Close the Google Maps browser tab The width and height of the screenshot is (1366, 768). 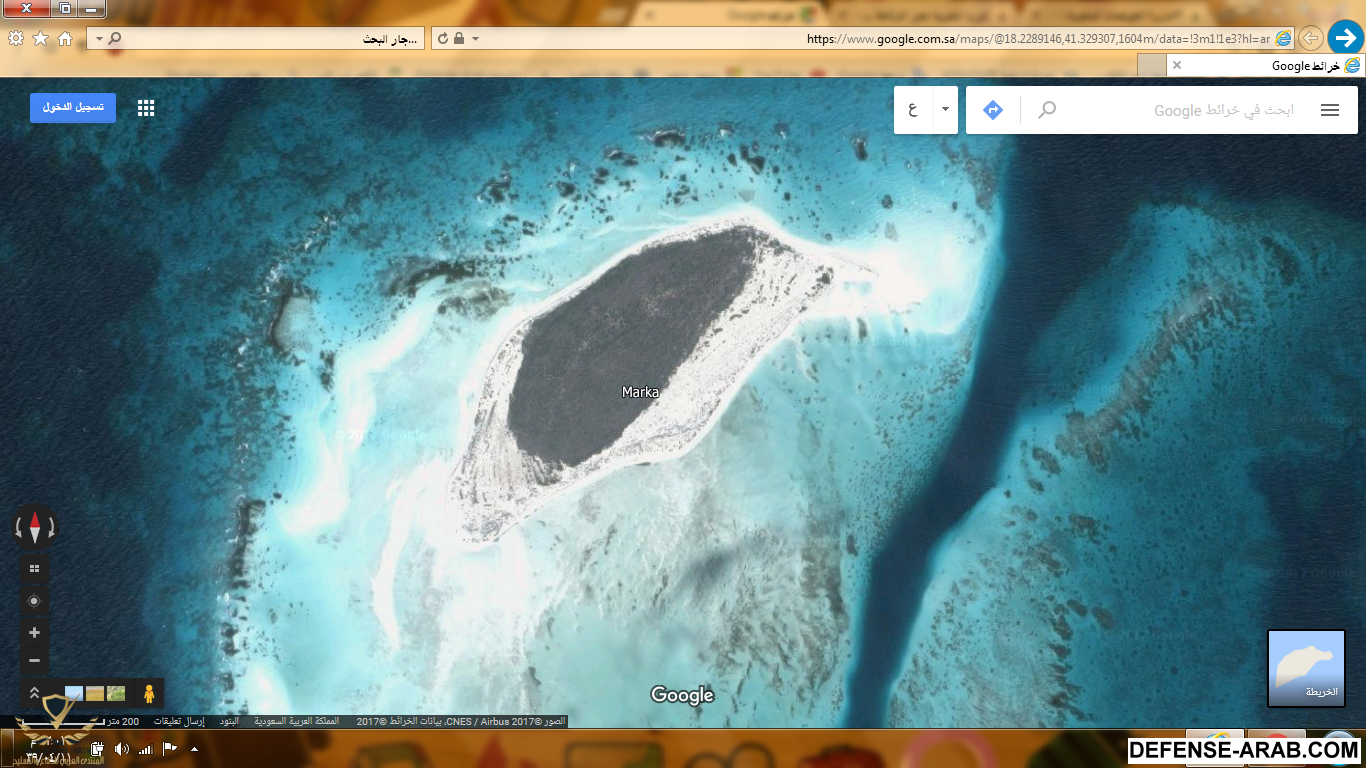[x=1177, y=65]
